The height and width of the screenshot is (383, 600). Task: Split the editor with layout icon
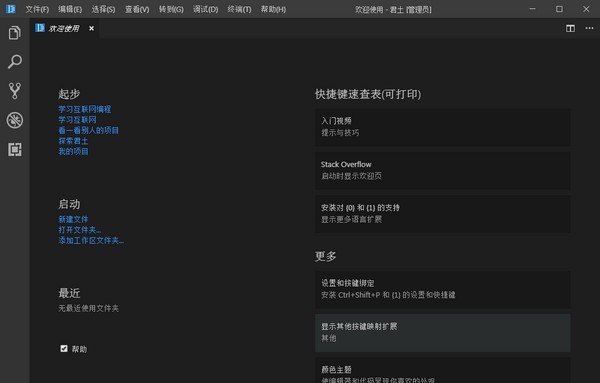pos(570,28)
